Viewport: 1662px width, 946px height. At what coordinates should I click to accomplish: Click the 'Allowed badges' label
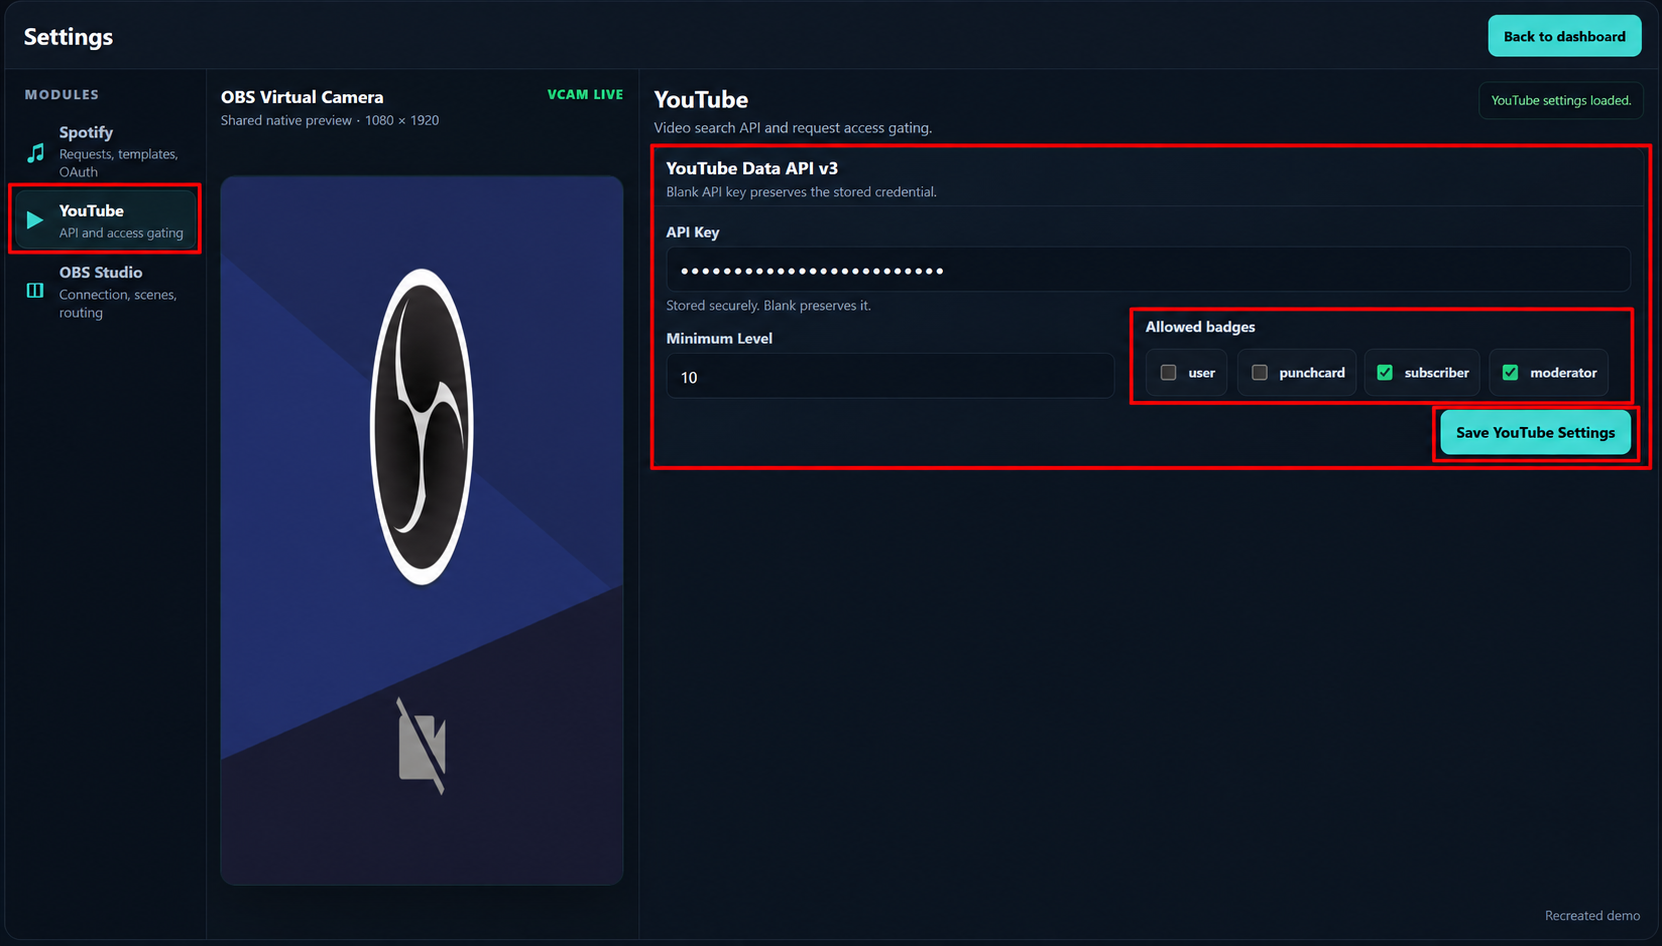pyautogui.click(x=1200, y=327)
